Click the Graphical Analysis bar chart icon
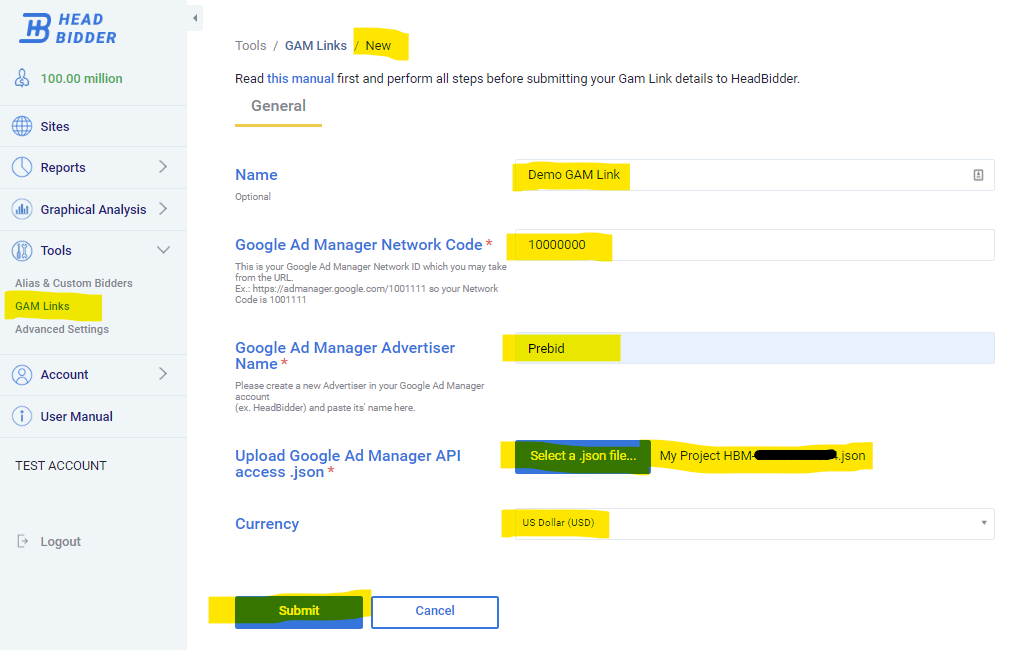 (22, 210)
